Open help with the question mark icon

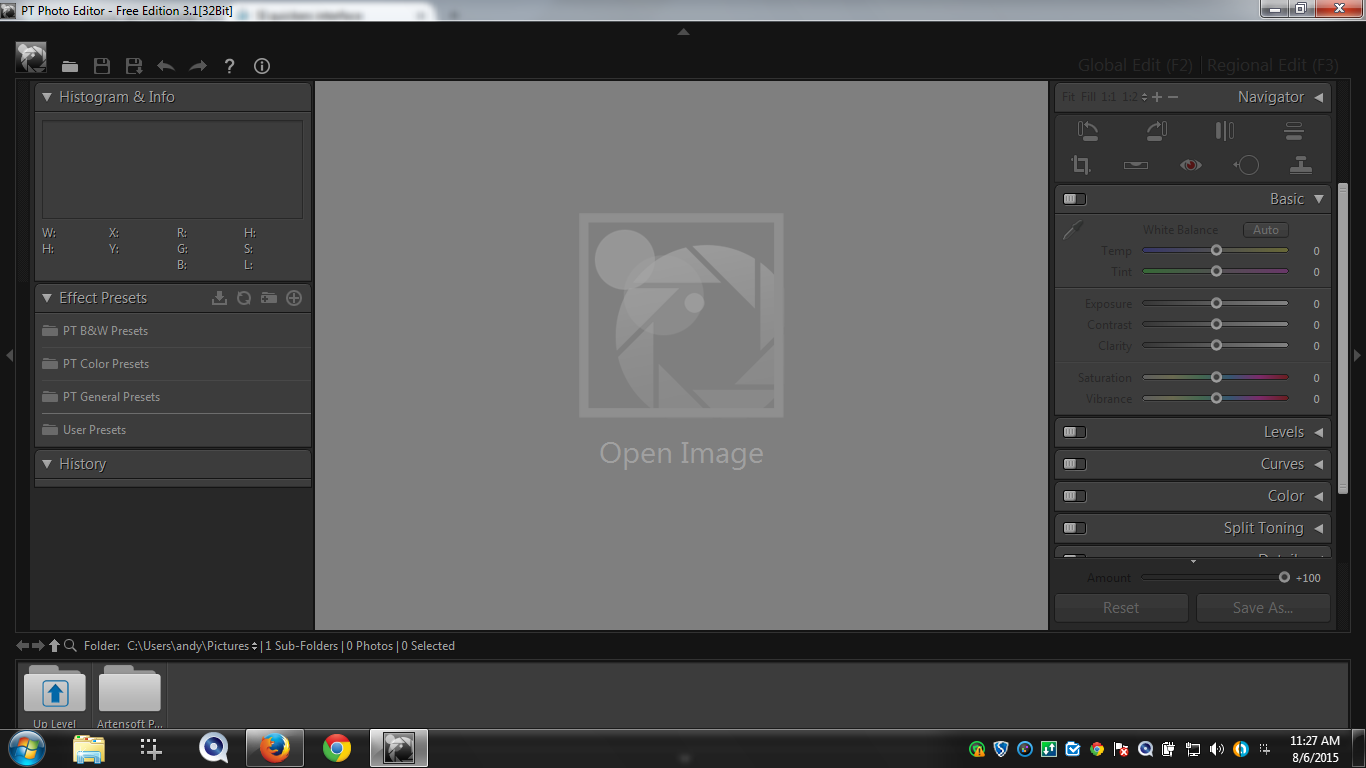click(229, 66)
